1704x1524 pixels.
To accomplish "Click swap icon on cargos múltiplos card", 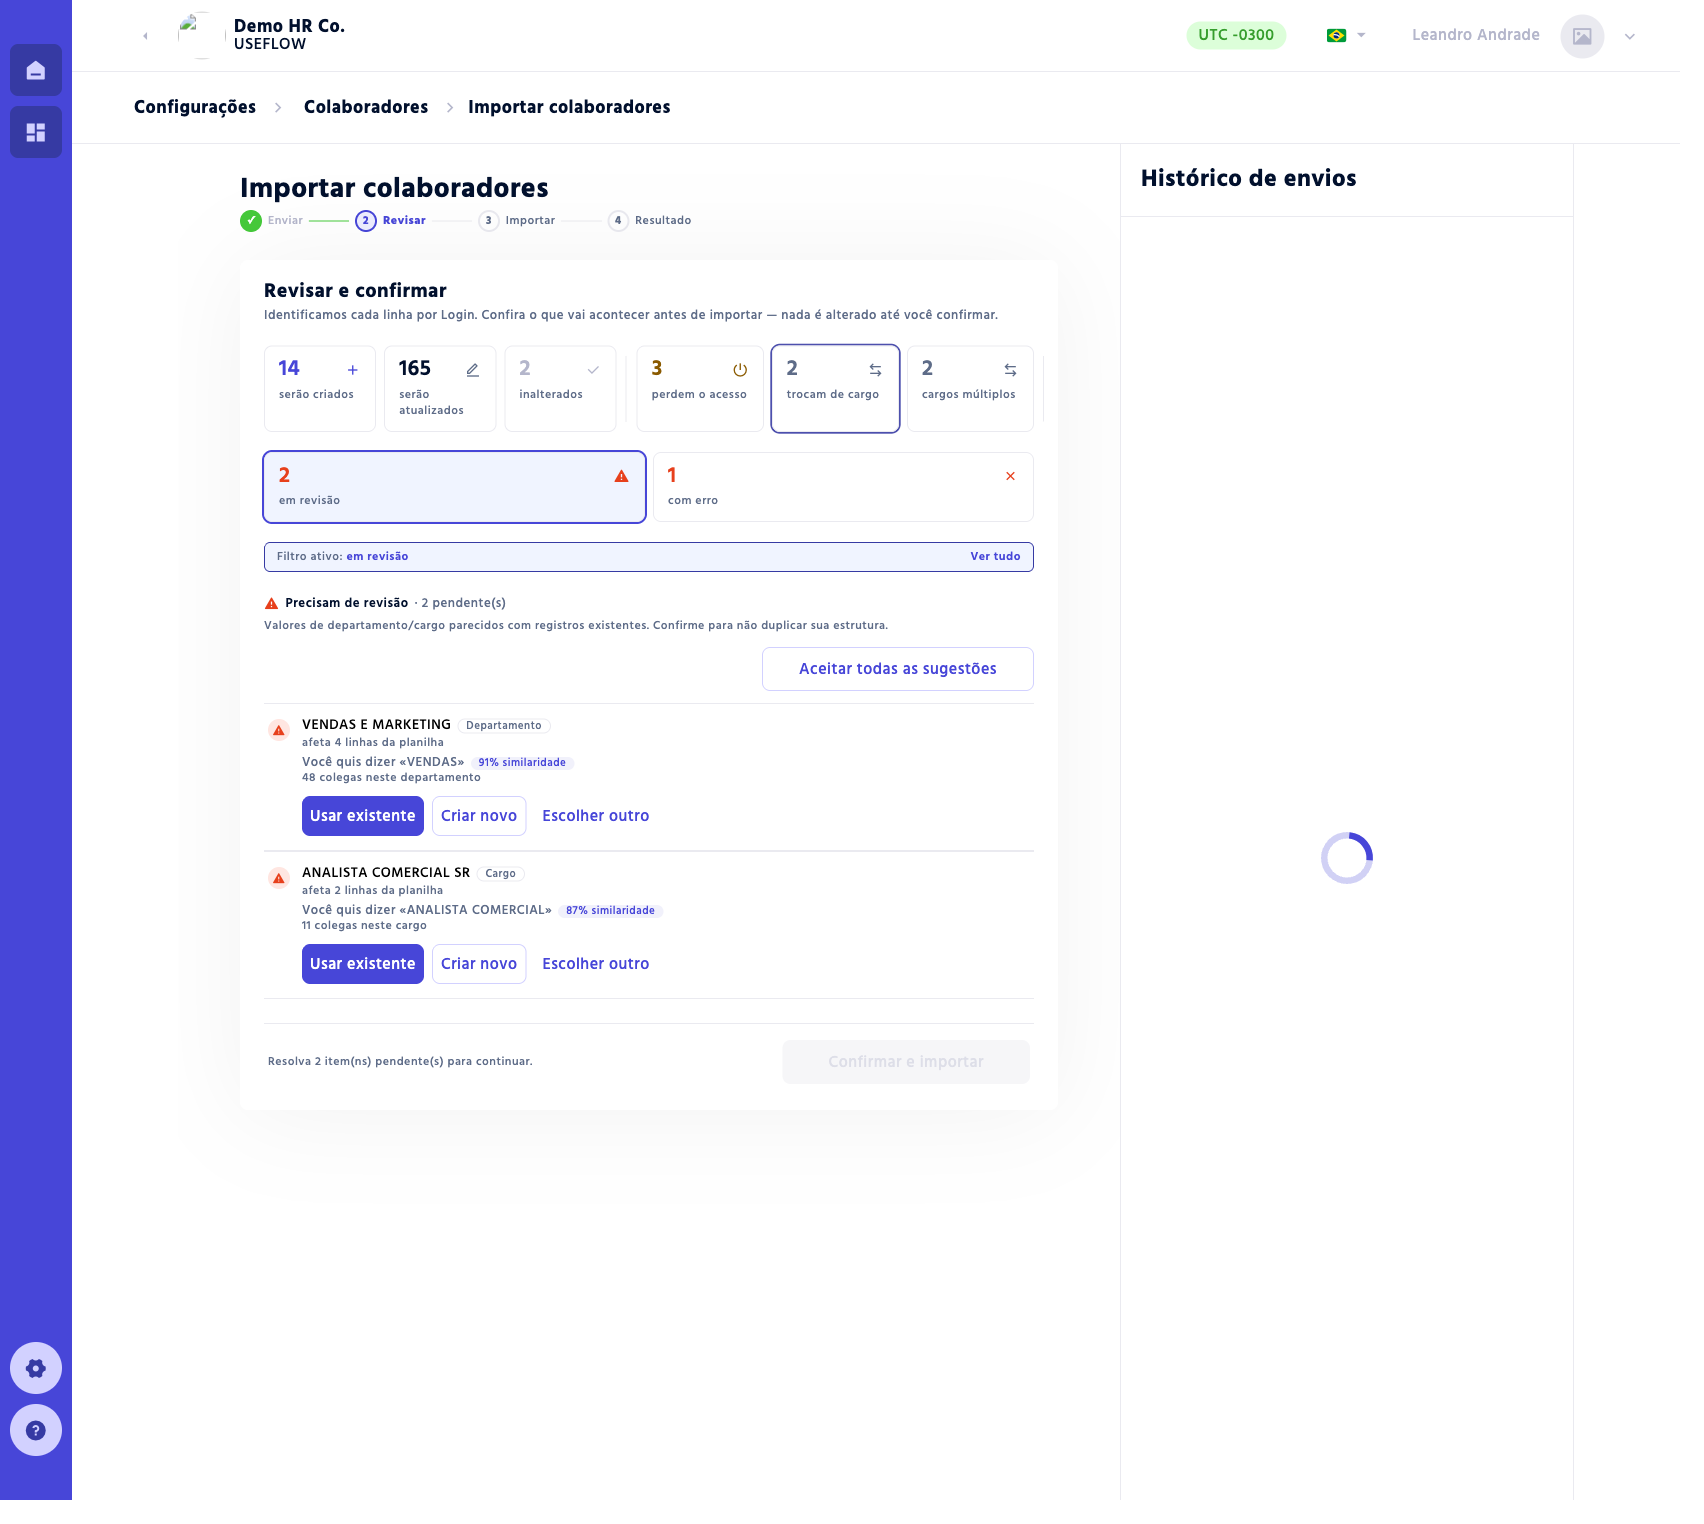I will (x=1010, y=370).
